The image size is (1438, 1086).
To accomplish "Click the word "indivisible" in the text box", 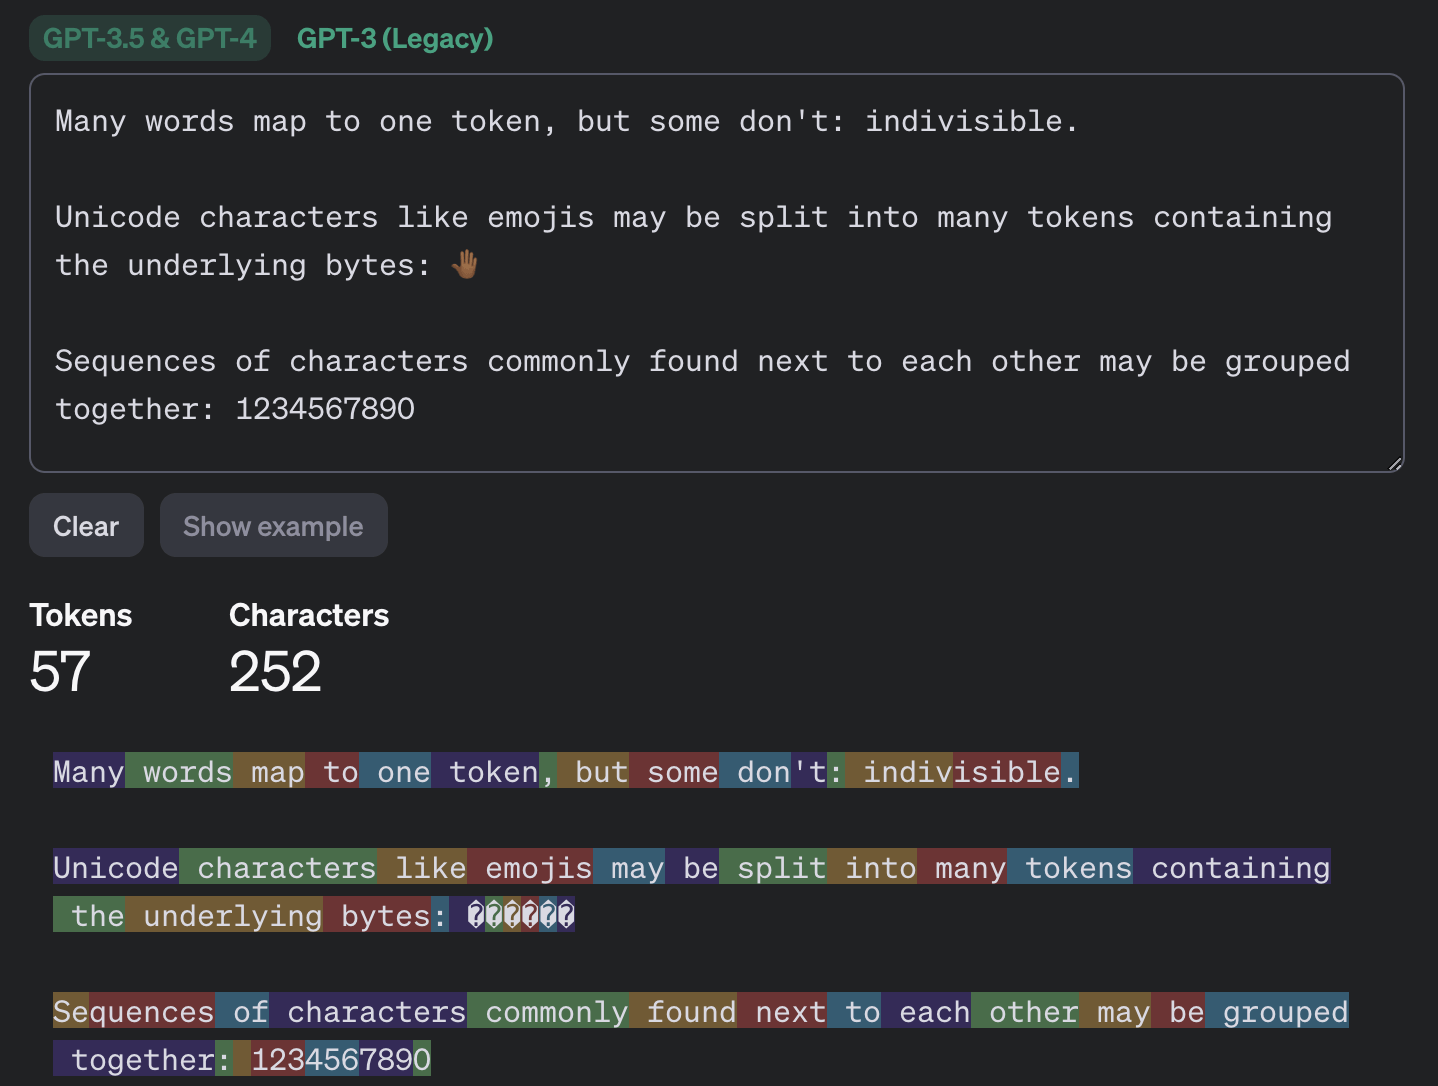I will pos(963,122).
